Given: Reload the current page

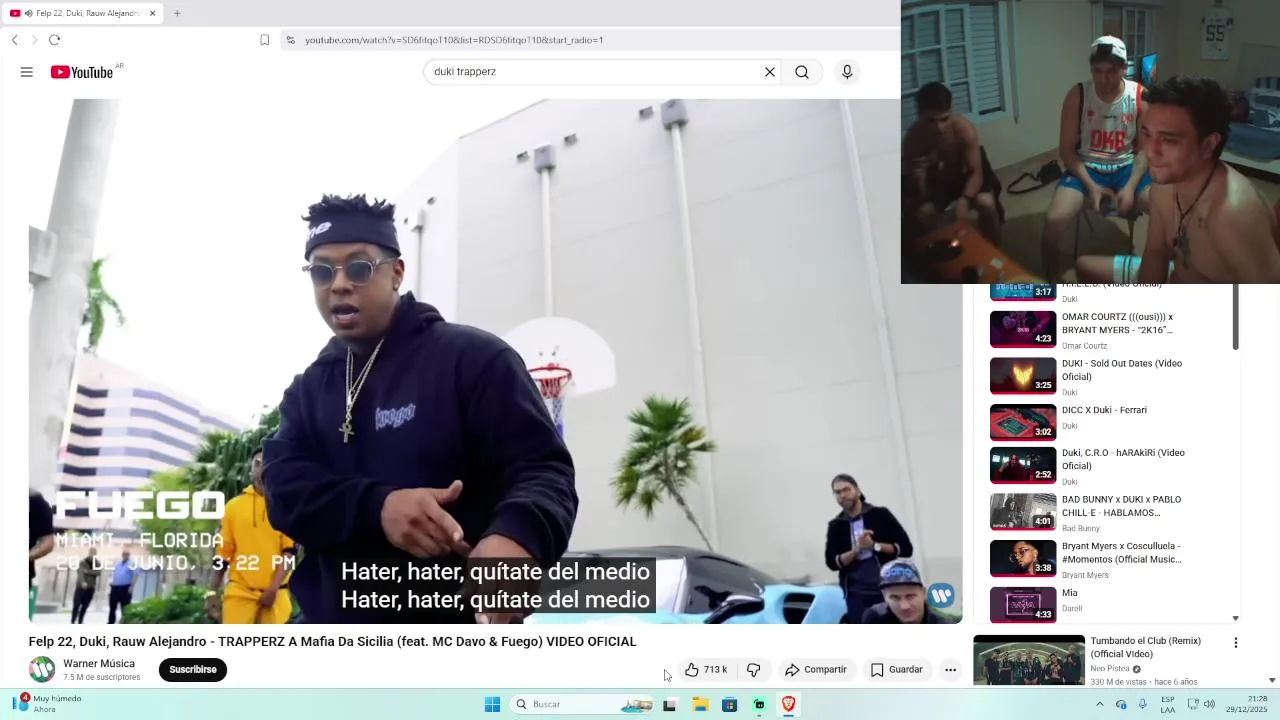Looking at the screenshot, I should pyautogui.click(x=55, y=40).
